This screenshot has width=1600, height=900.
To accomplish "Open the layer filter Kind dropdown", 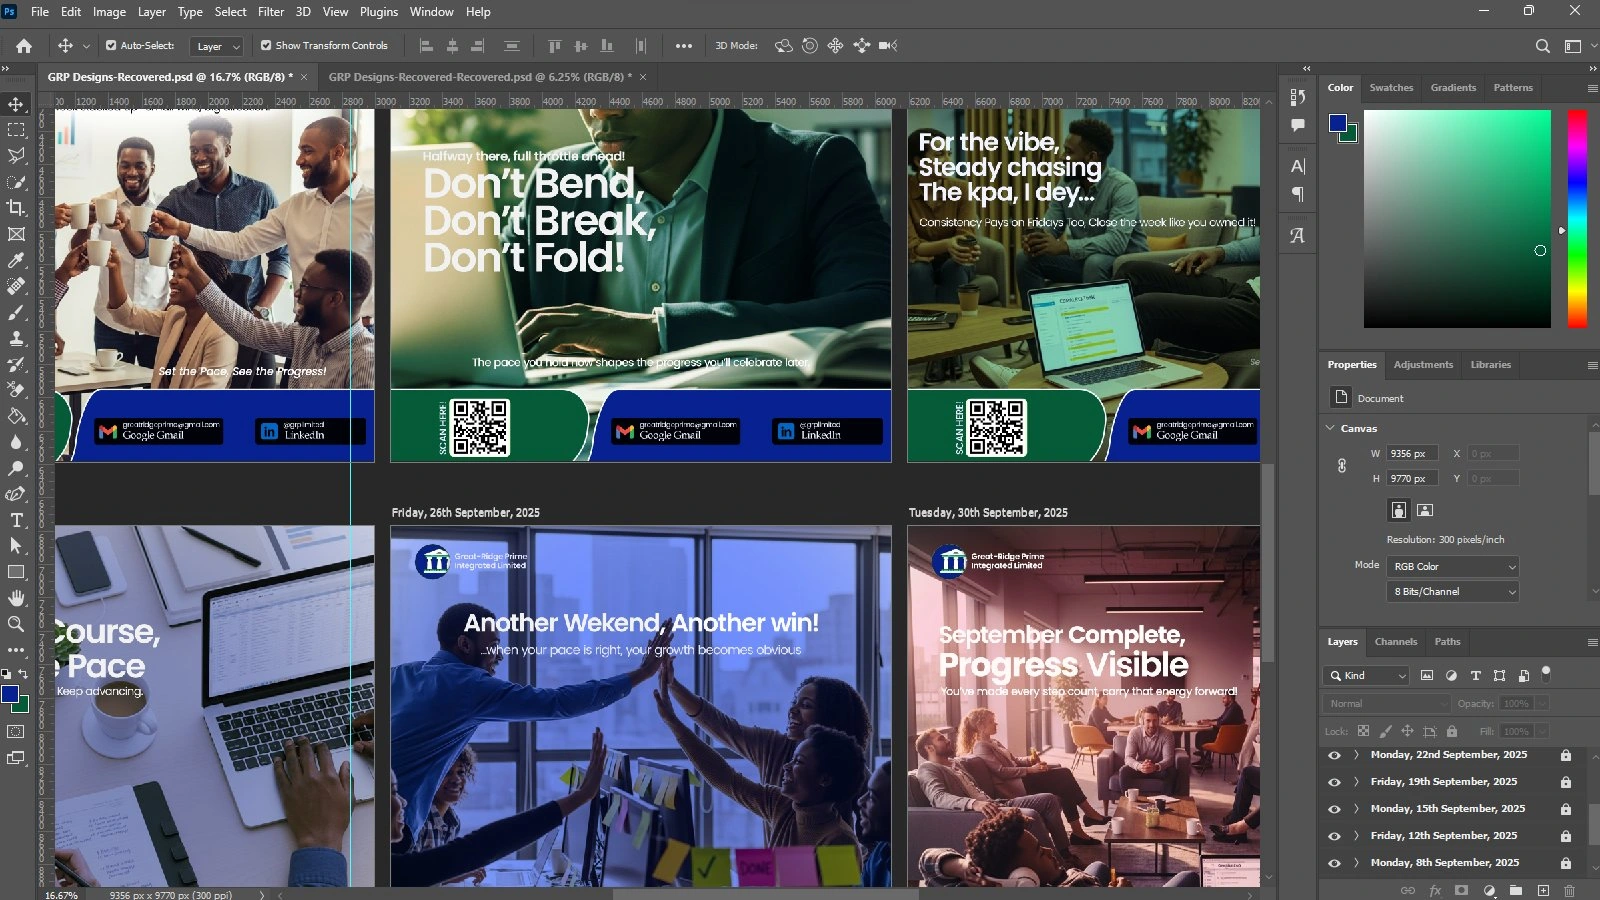I will (x=1366, y=676).
